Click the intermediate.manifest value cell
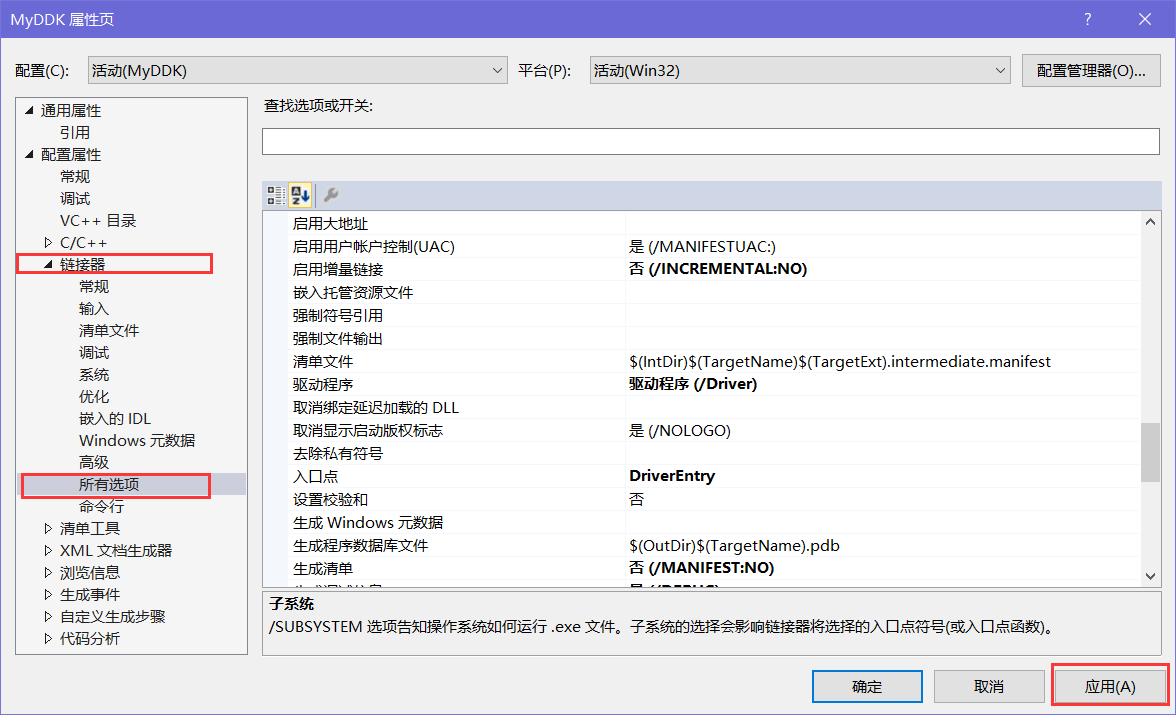This screenshot has height=715, width=1176. pyautogui.click(x=840, y=362)
